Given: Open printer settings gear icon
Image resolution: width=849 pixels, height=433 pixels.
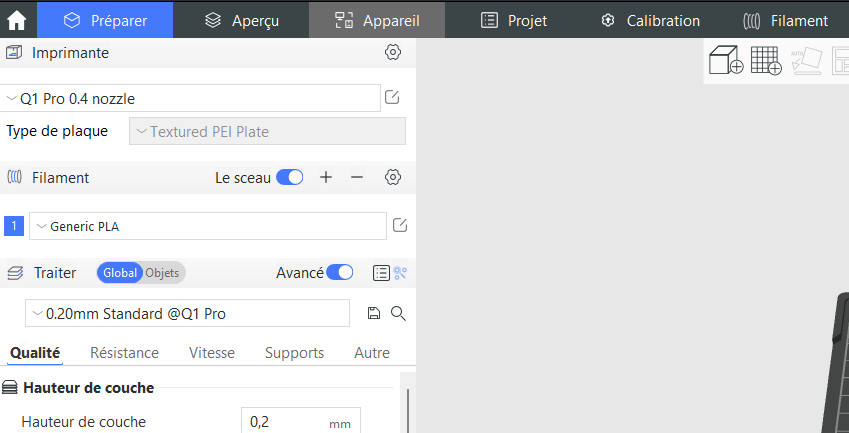Looking at the screenshot, I should click(393, 53).
